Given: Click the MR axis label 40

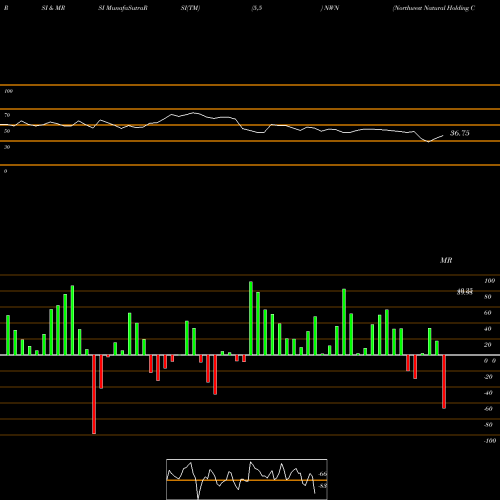Looking at the screenshot, I should pyautogui.click(x=488, y=329).
